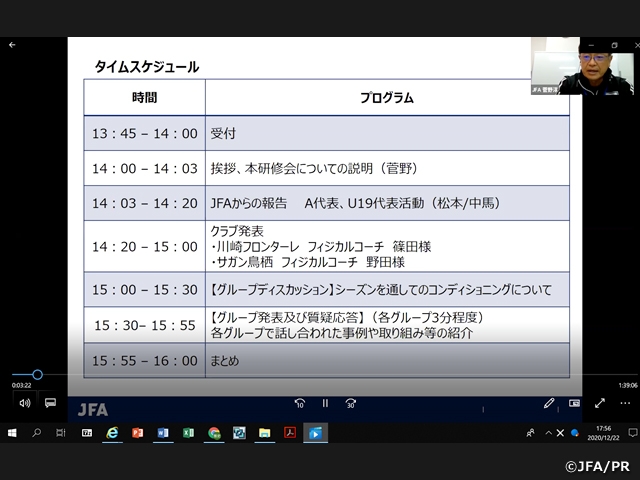Open the blue sync app on taskbar
This screenshot has width=640, height=480.
coord(239,433)
